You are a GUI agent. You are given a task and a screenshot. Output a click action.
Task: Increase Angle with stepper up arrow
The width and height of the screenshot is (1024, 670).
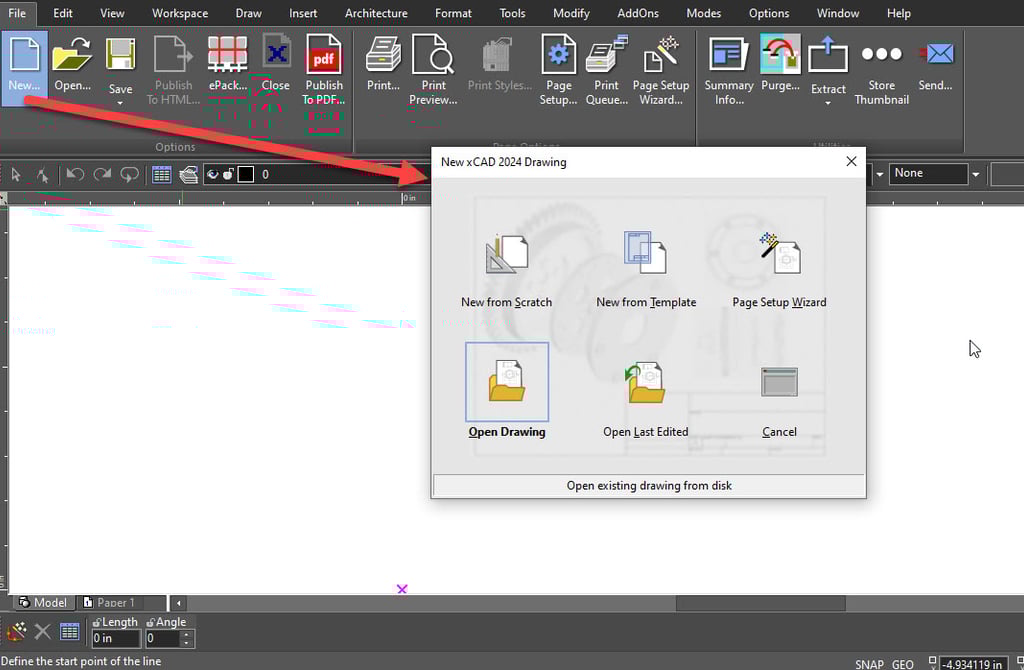(187, 634)
